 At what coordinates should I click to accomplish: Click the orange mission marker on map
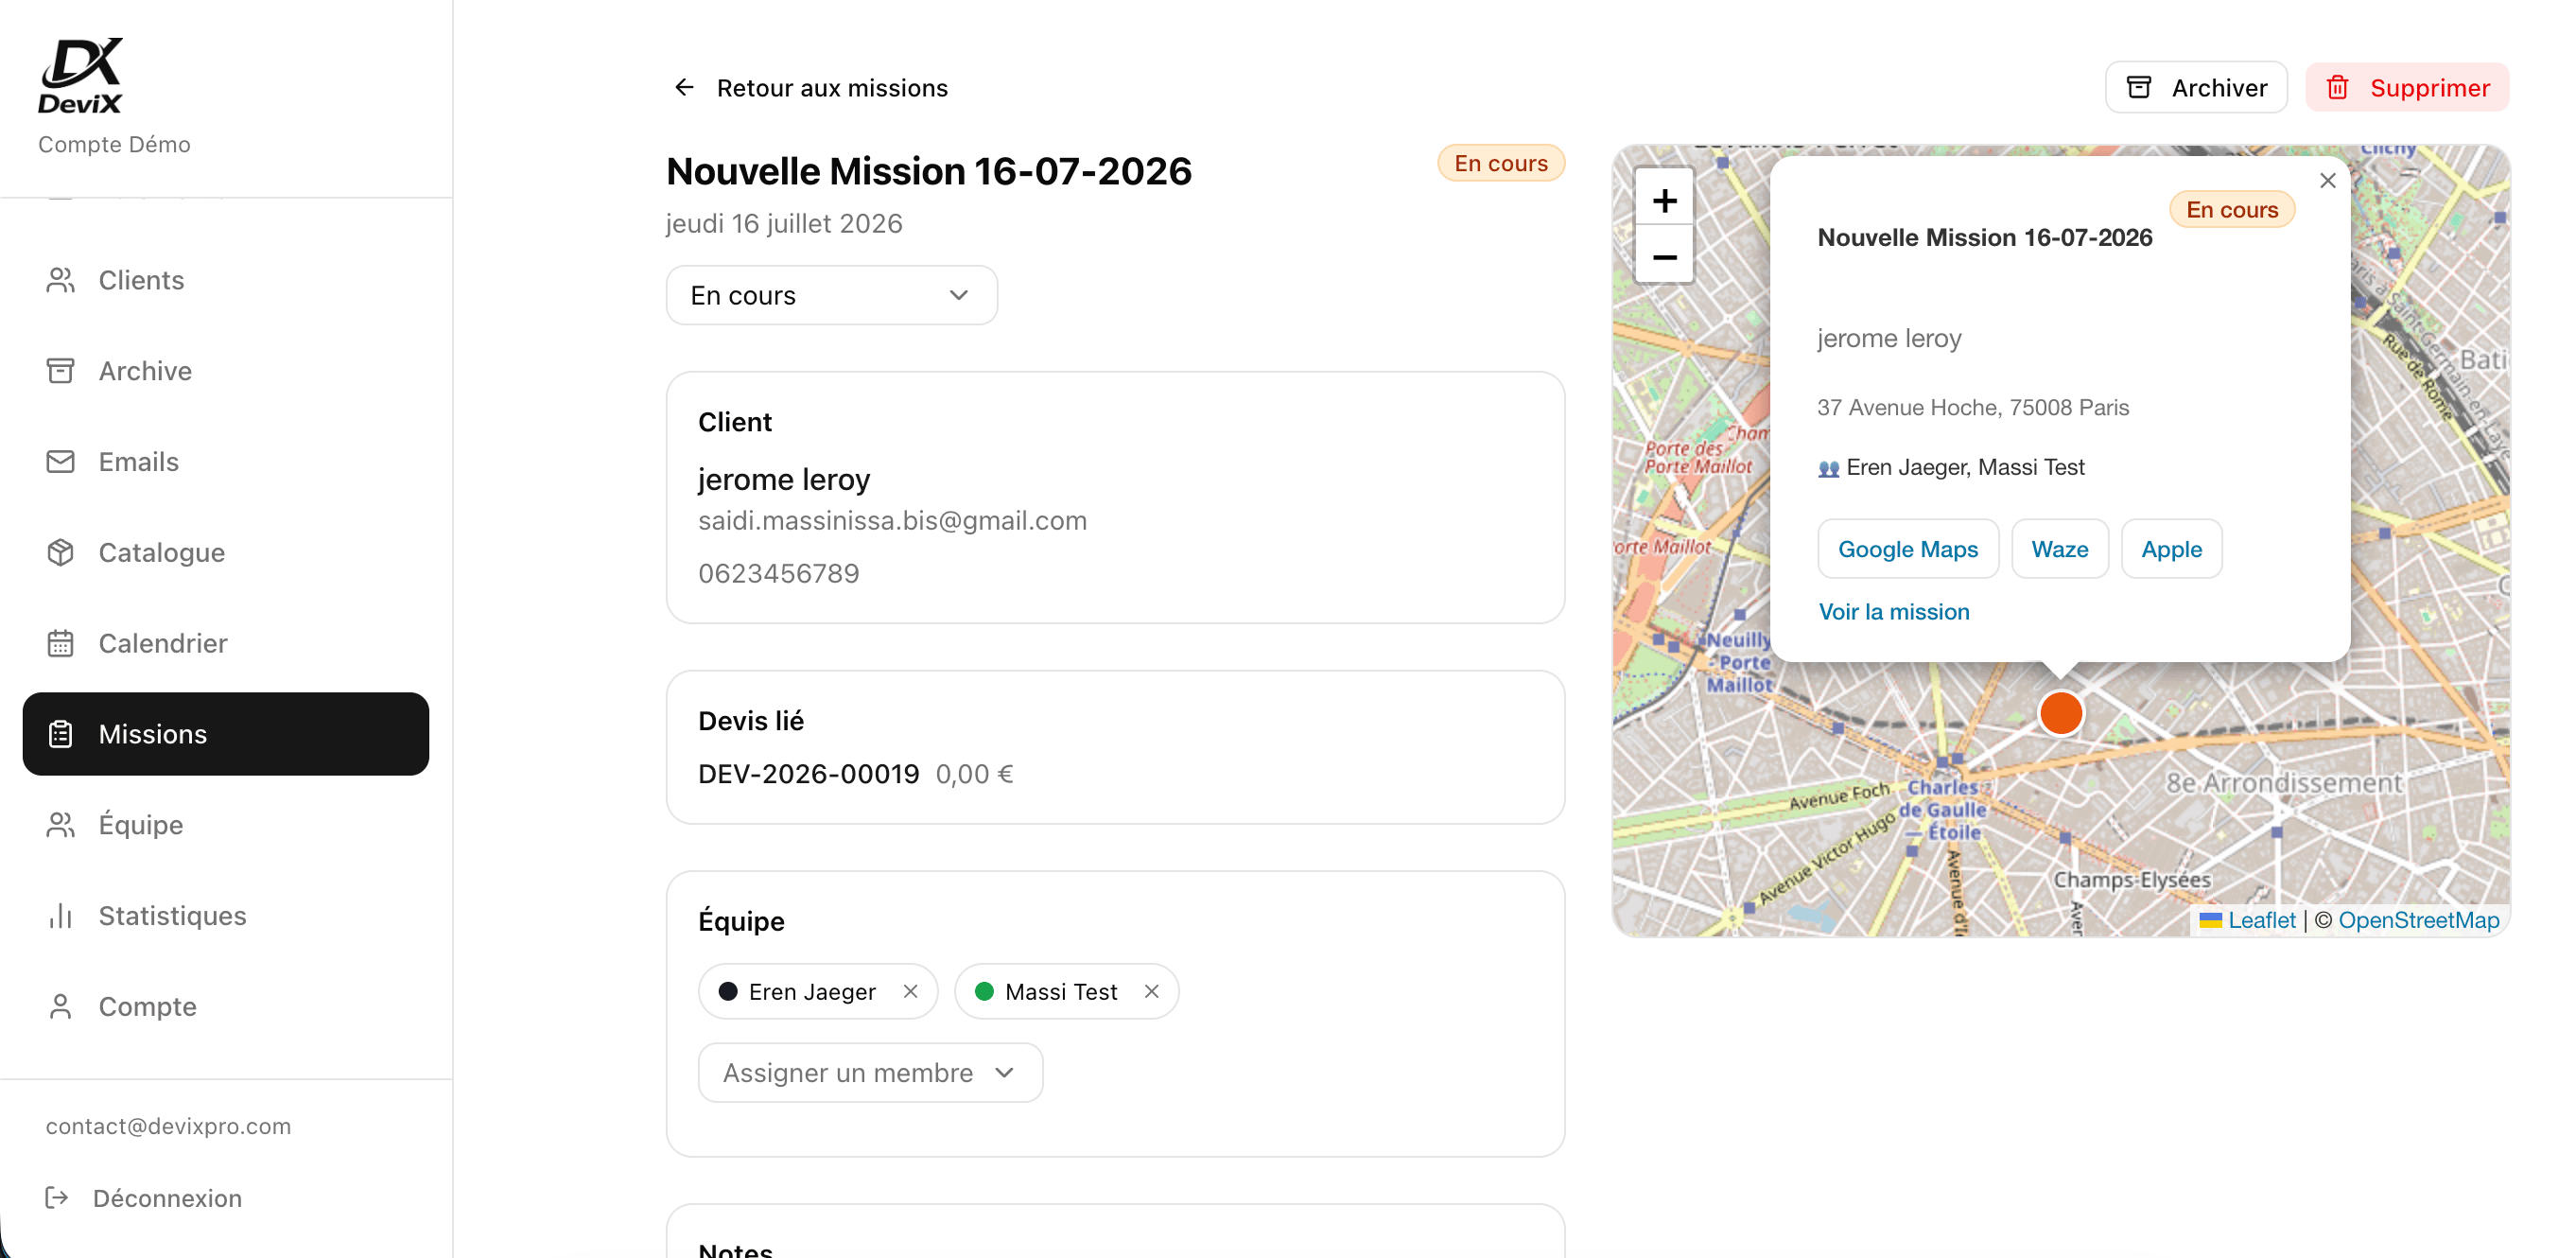click(2061, 713)
